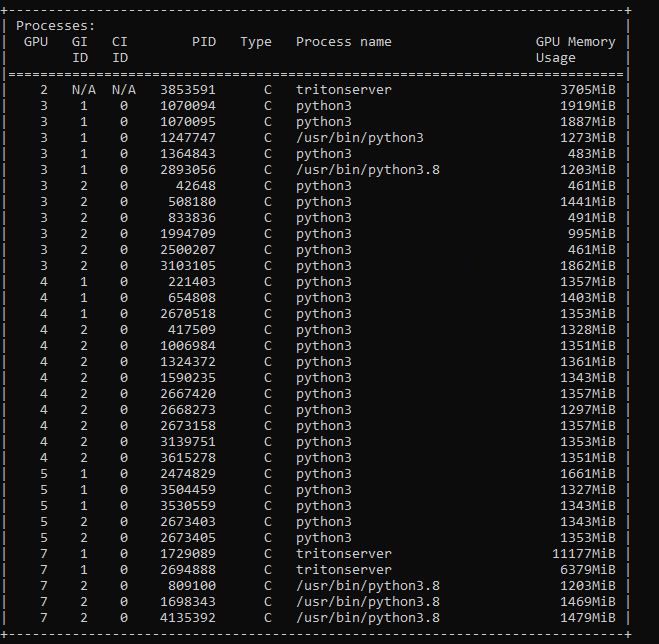659x644 pixels.
Task: Click the 'Usage' header text
Action: tap(556, 58)
